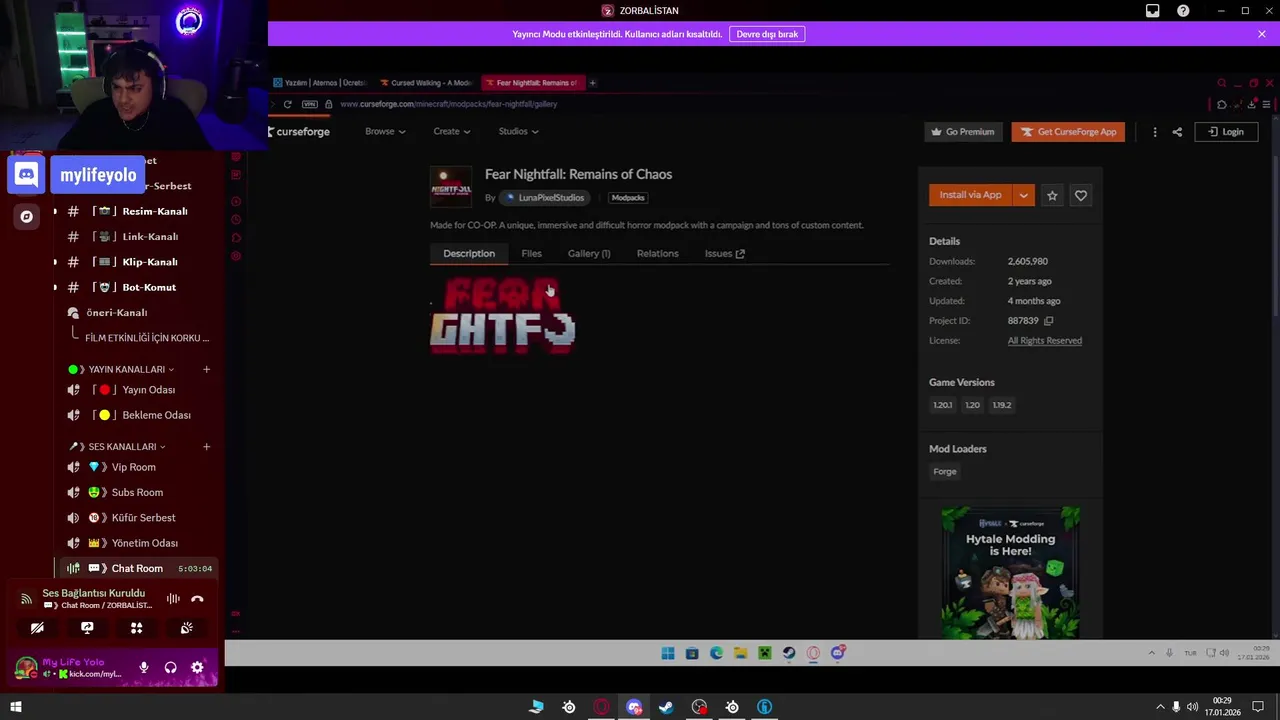Screen dimensions: 1280x720
Task: Dismiss the streamer mode banner
Action: tap(1262, 34)
